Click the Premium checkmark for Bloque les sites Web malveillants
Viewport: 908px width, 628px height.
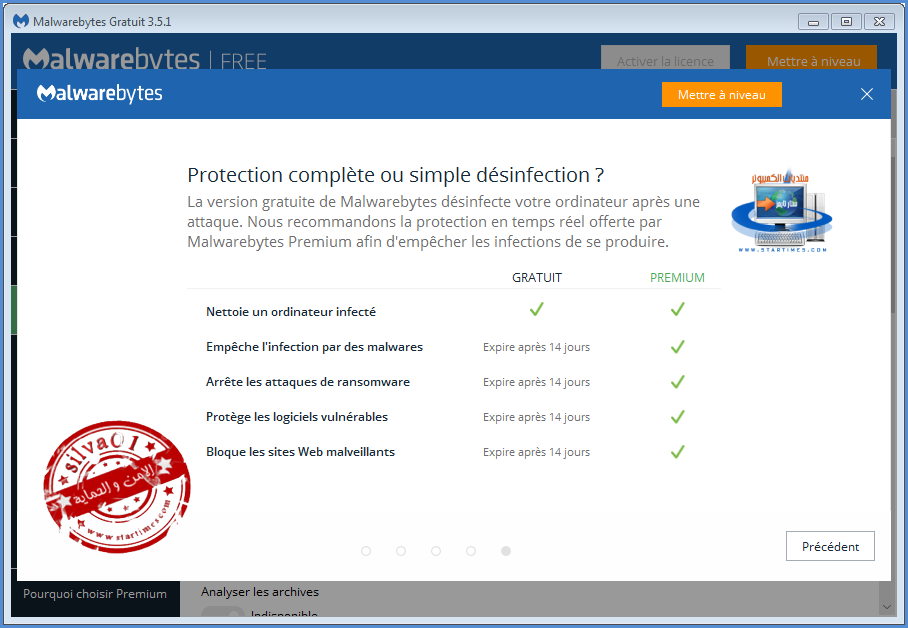(x=677, y=452)
